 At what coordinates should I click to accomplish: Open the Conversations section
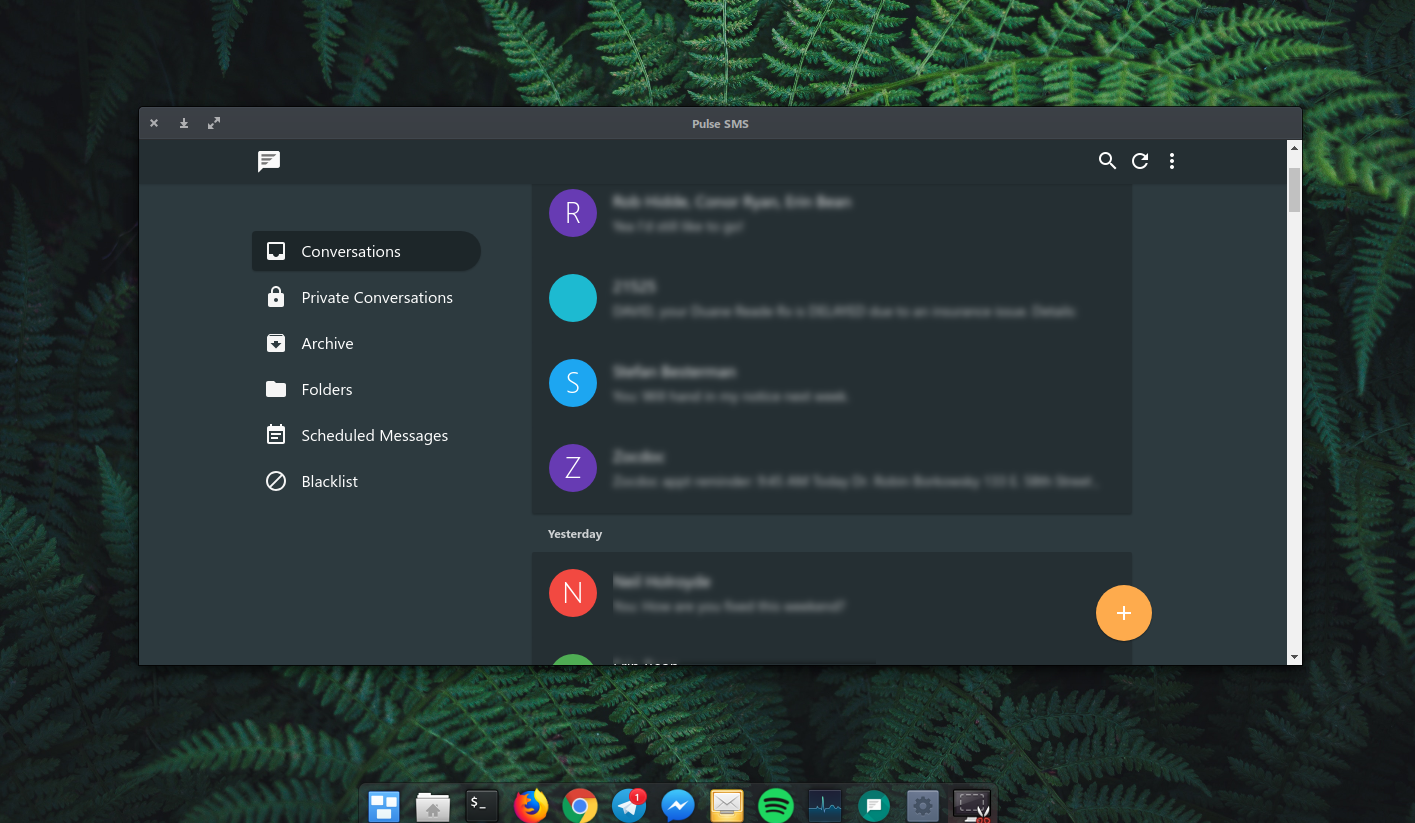[350, 251]
